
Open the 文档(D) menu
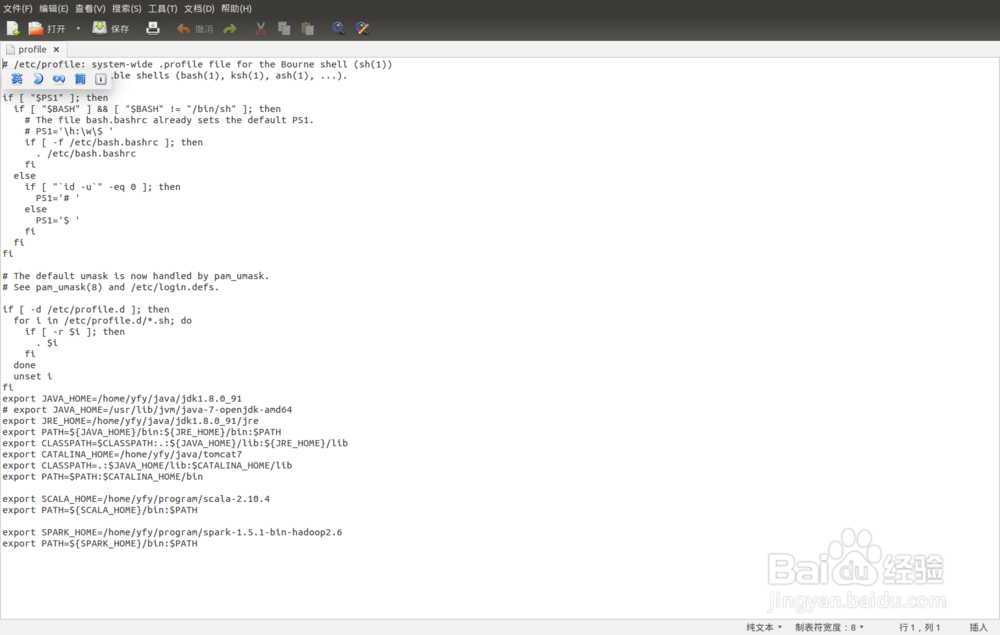coord(199,8)
